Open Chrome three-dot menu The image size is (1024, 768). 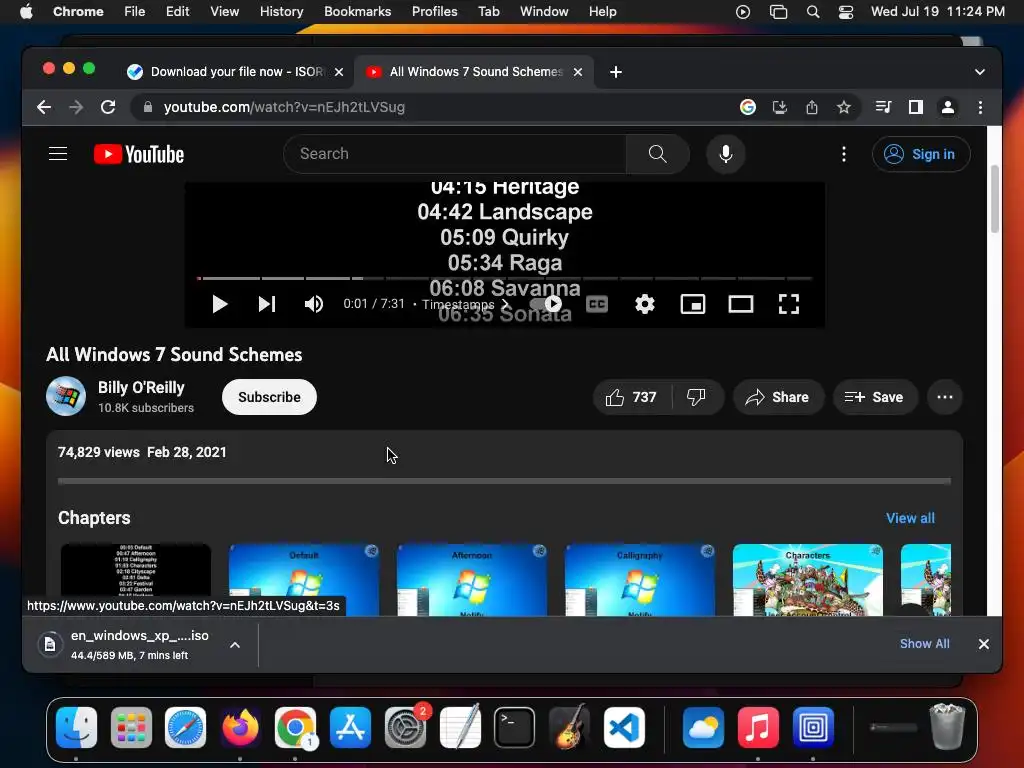(980, 107)
